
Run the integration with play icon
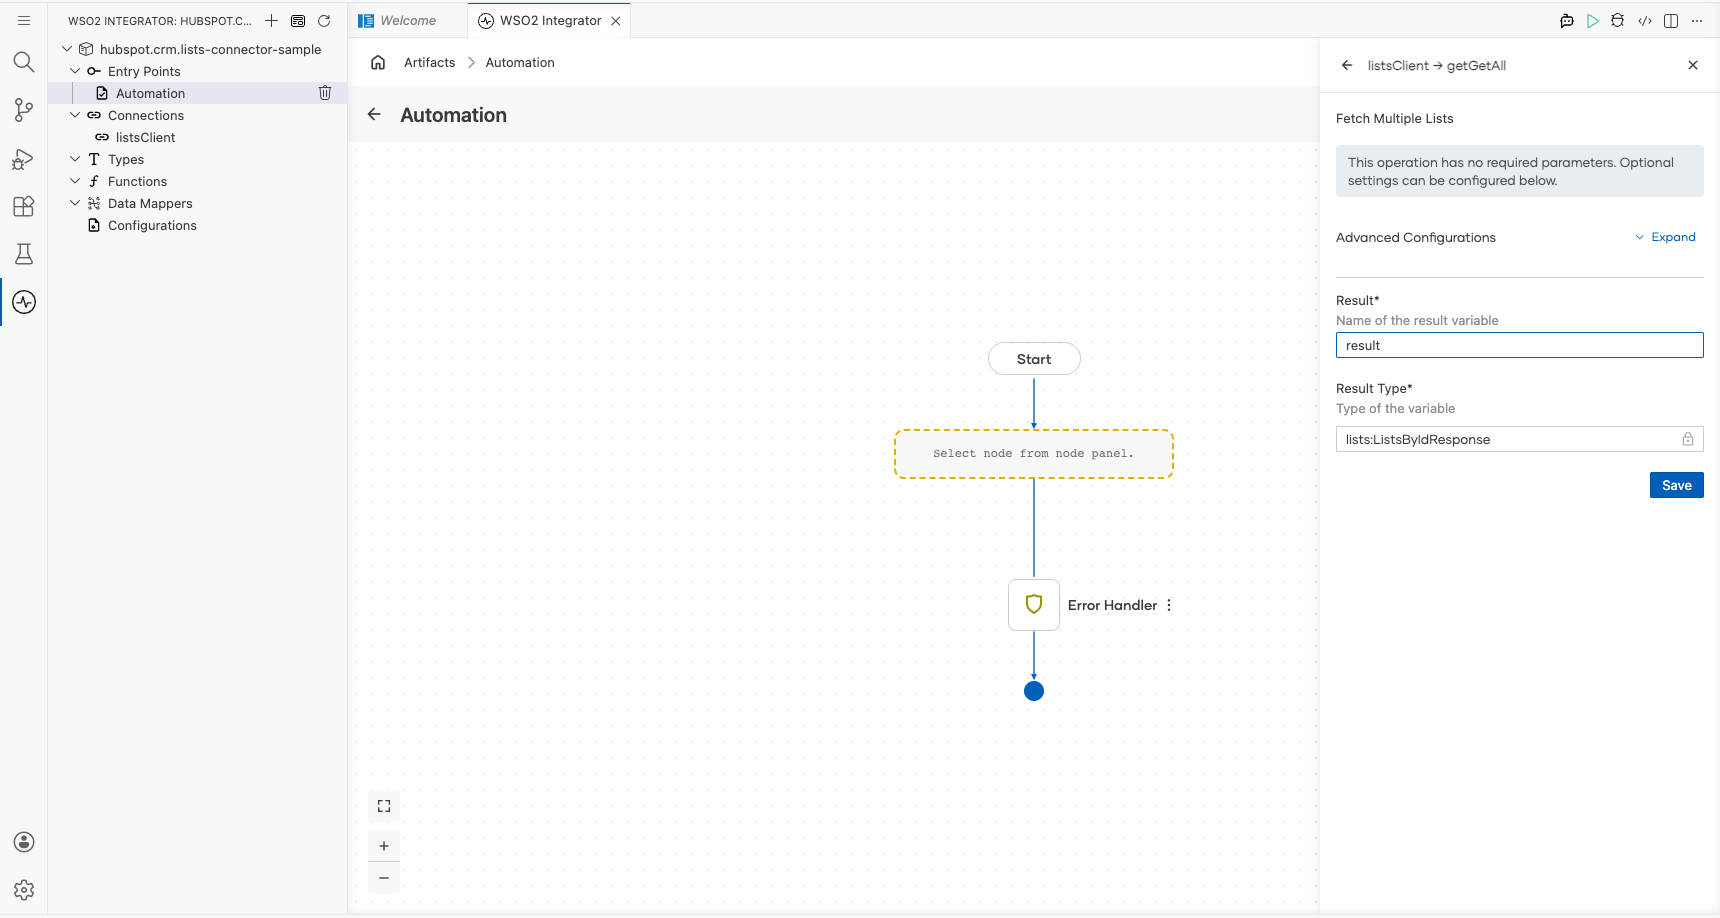click(1593, 20)
